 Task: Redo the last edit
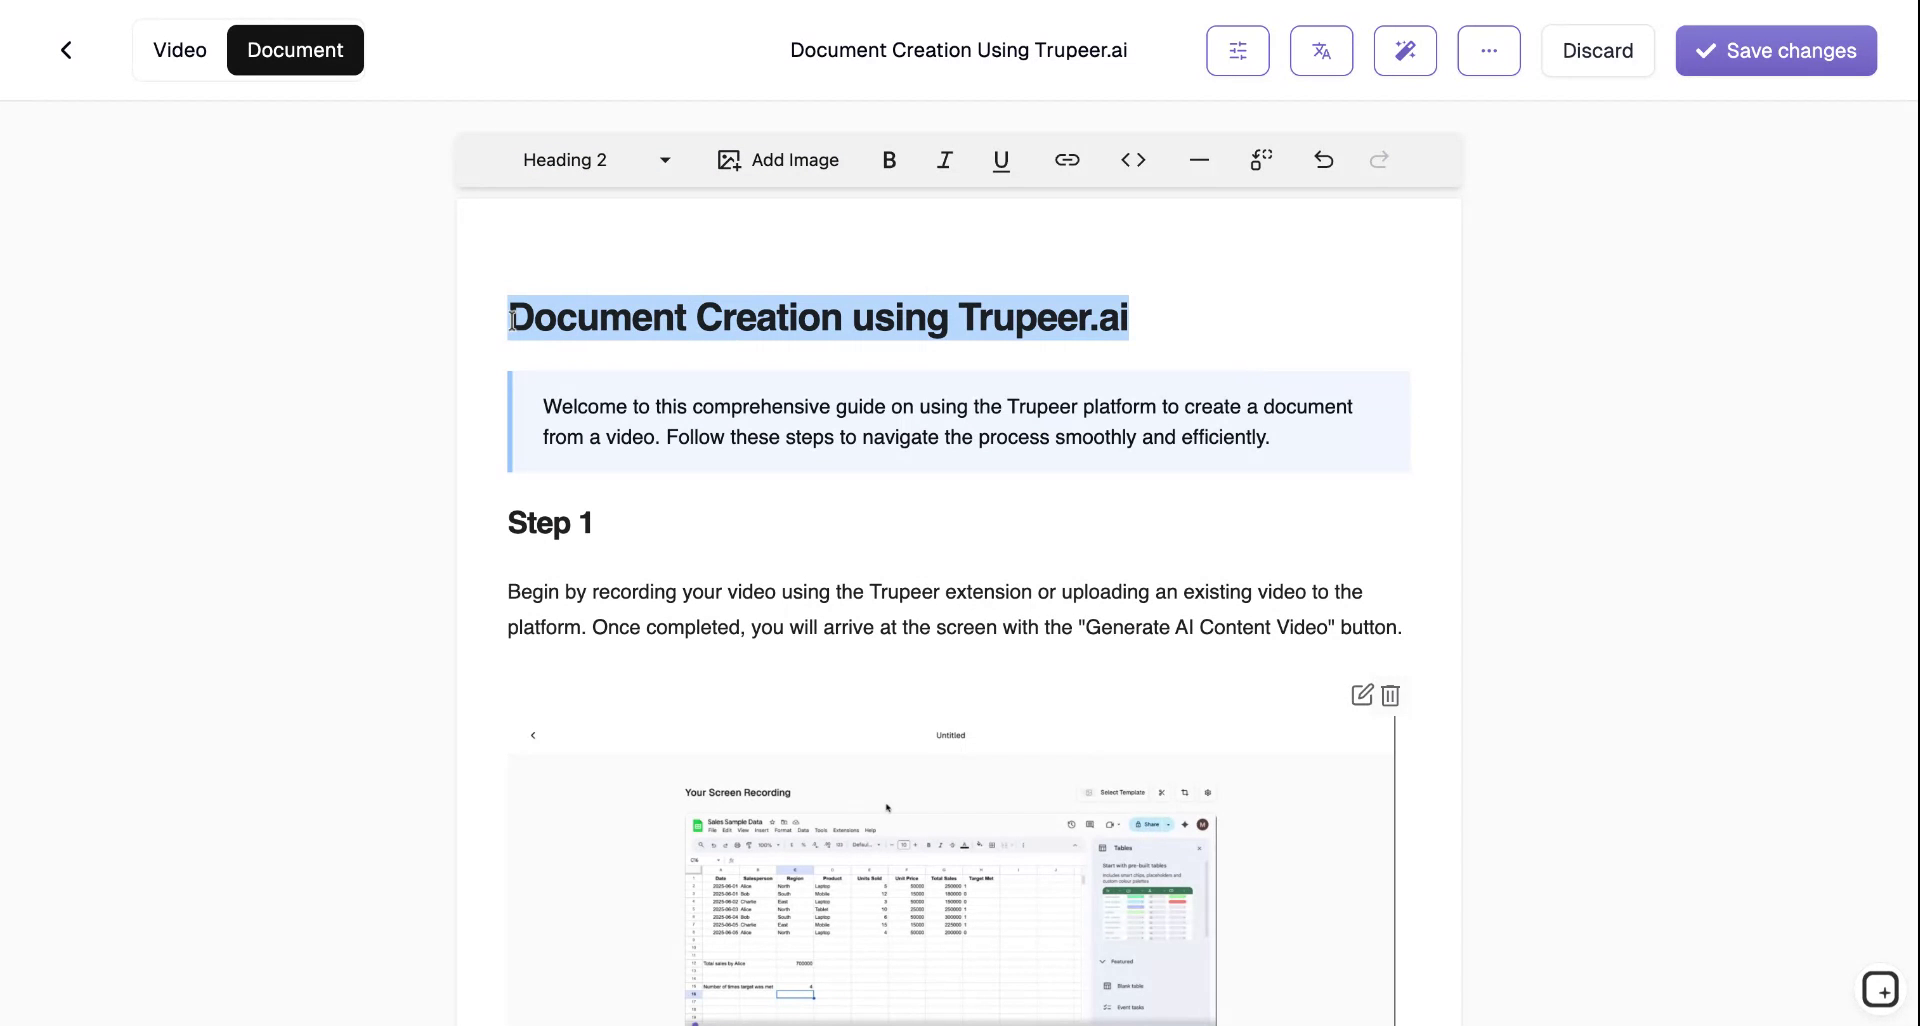tap(1378, 159)
